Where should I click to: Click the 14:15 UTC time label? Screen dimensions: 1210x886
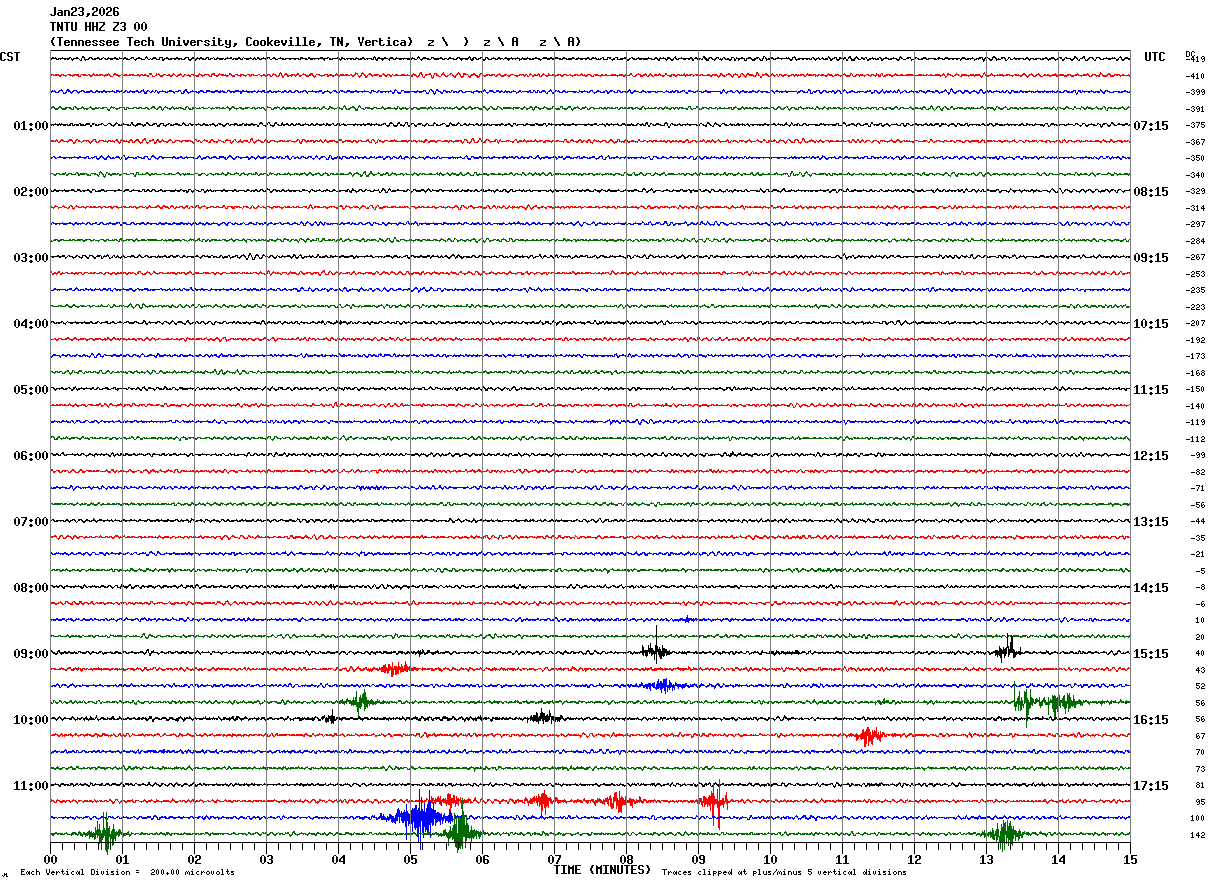point(1151,588)
